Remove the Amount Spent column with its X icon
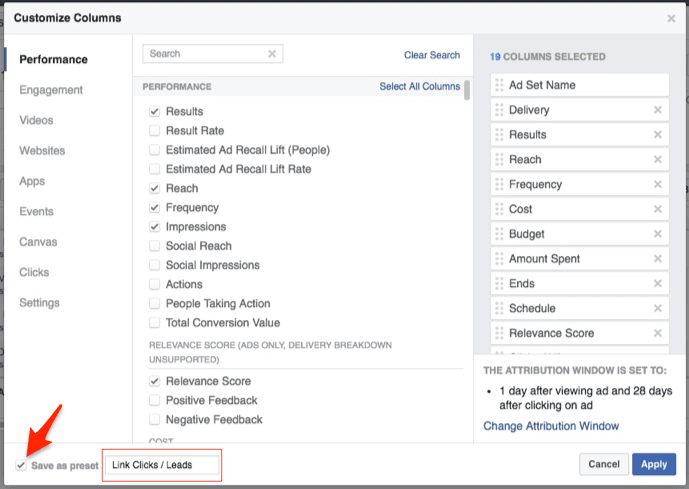689x489 pixels. 657,259
